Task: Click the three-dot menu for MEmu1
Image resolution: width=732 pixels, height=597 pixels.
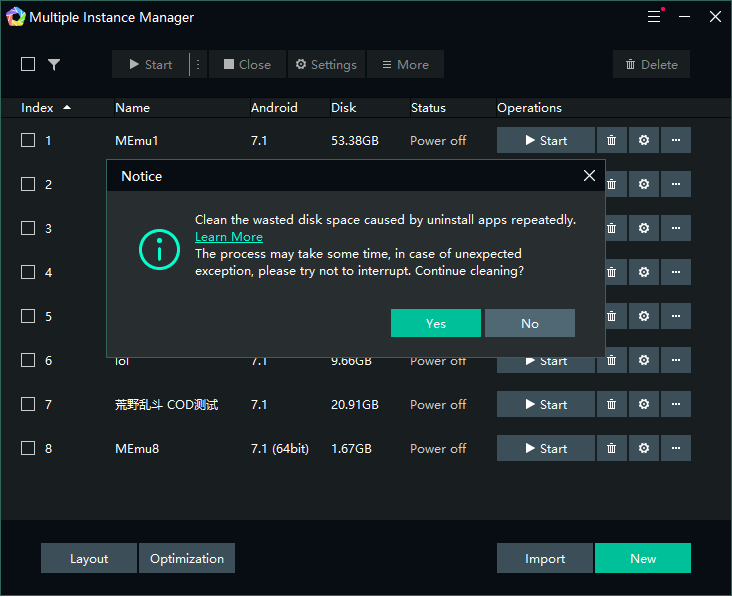Action: point(675,141)
